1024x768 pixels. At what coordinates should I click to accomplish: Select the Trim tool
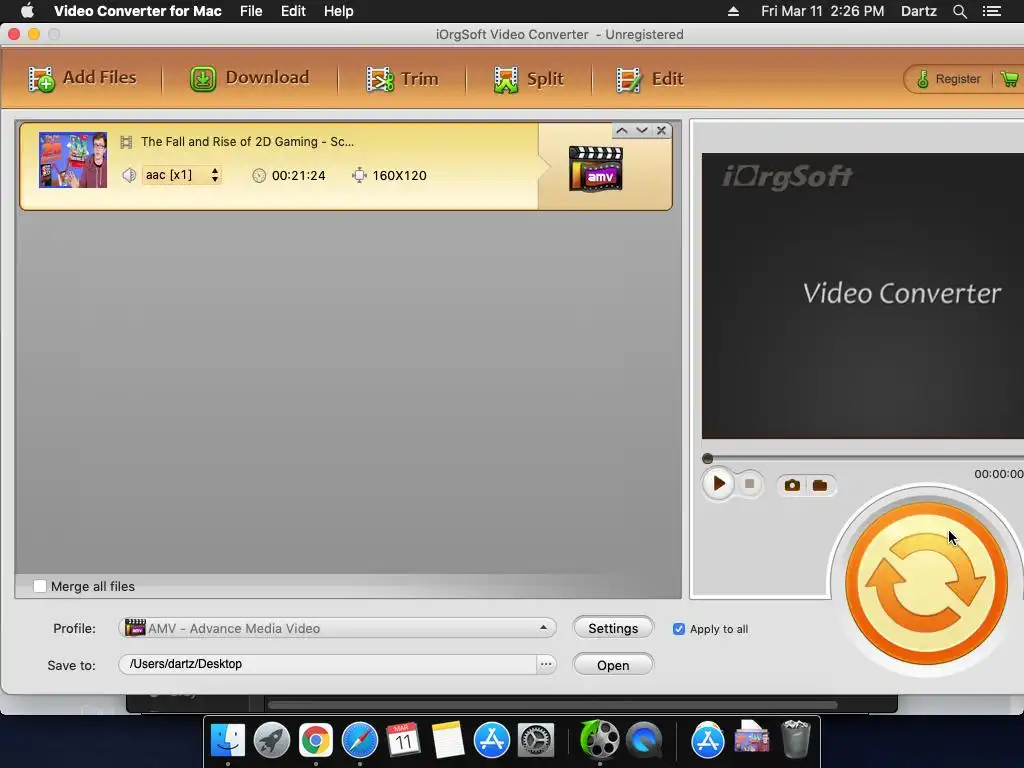pos(402,79)
